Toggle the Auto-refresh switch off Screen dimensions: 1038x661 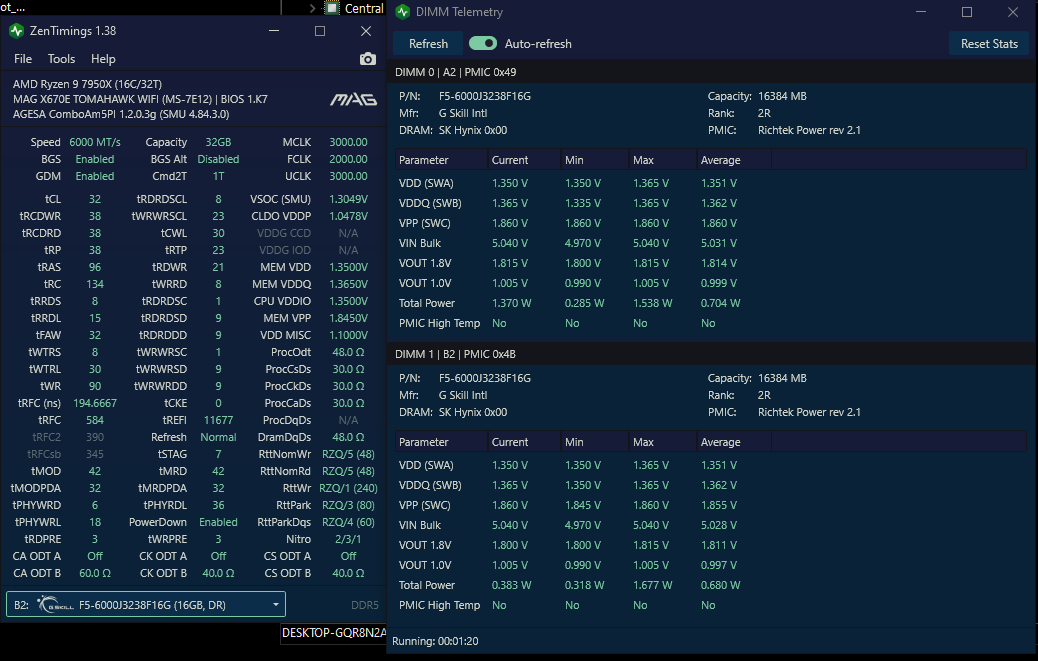point(483,44)
